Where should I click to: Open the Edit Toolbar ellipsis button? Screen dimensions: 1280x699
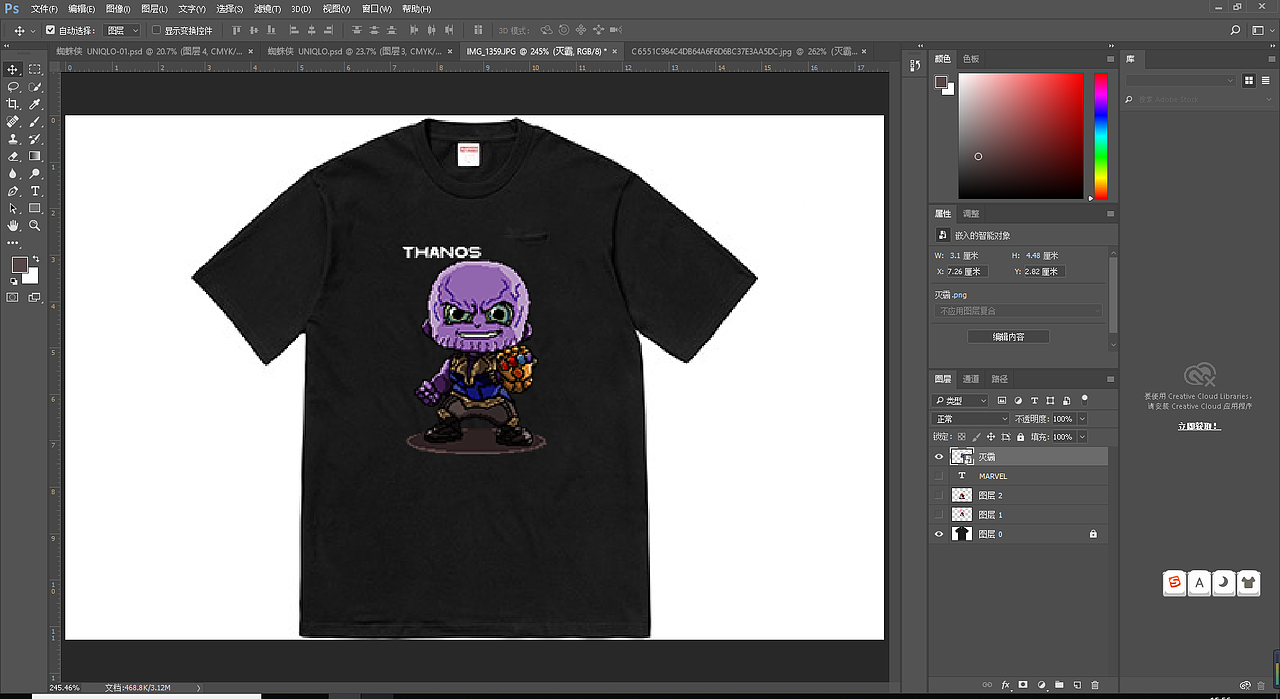click(13, 243)
